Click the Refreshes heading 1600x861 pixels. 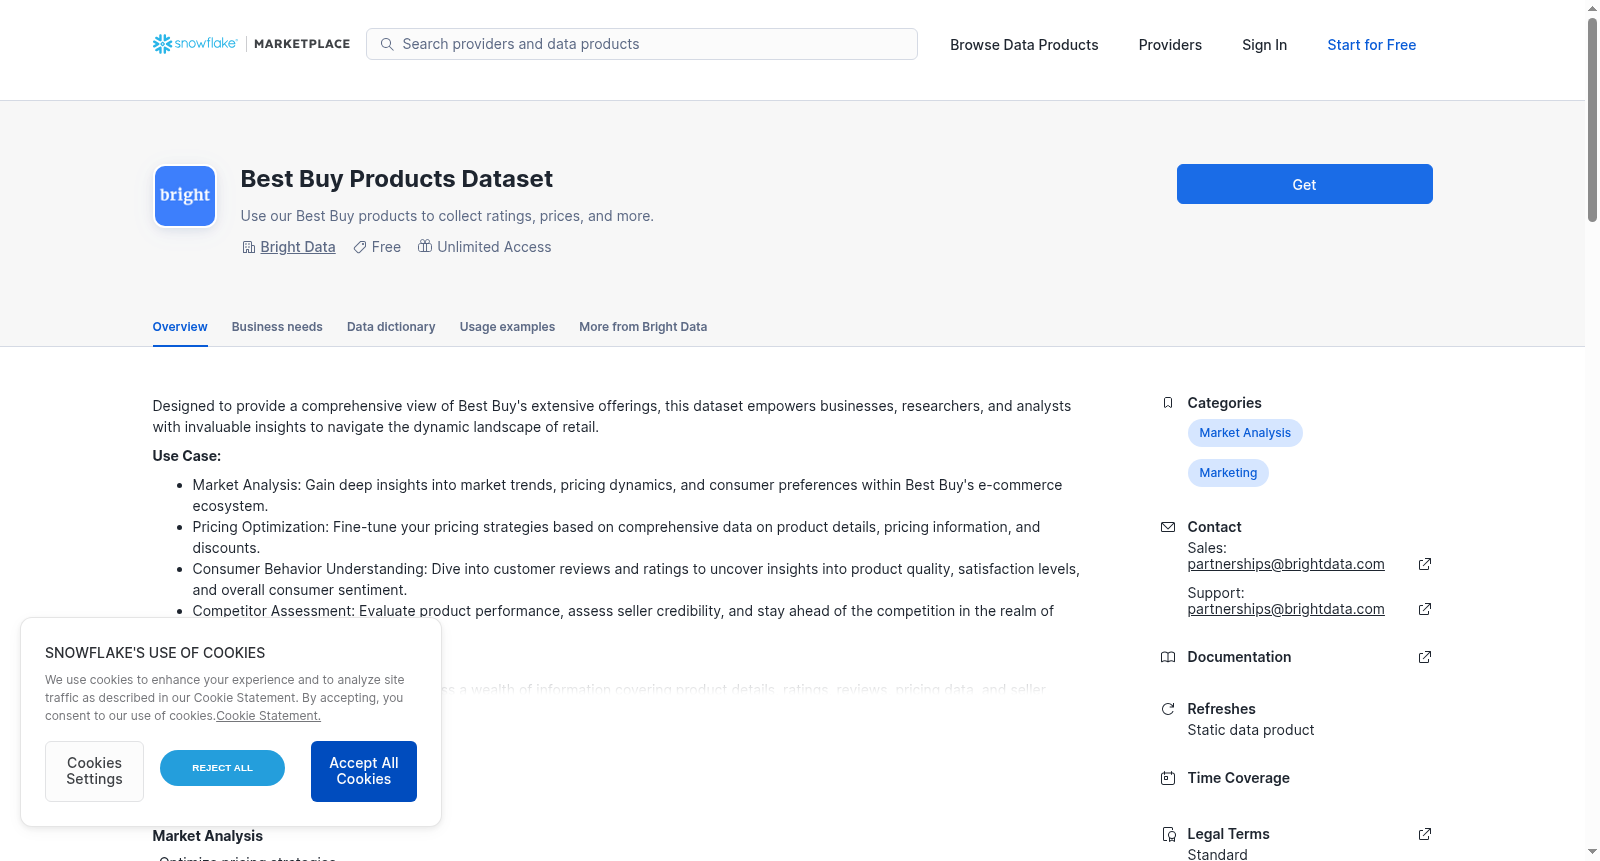(x=1221, y=709)
